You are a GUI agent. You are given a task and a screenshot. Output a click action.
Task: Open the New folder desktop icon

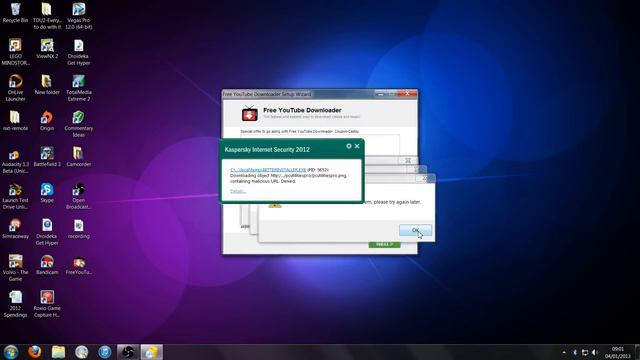pos(47,85)
